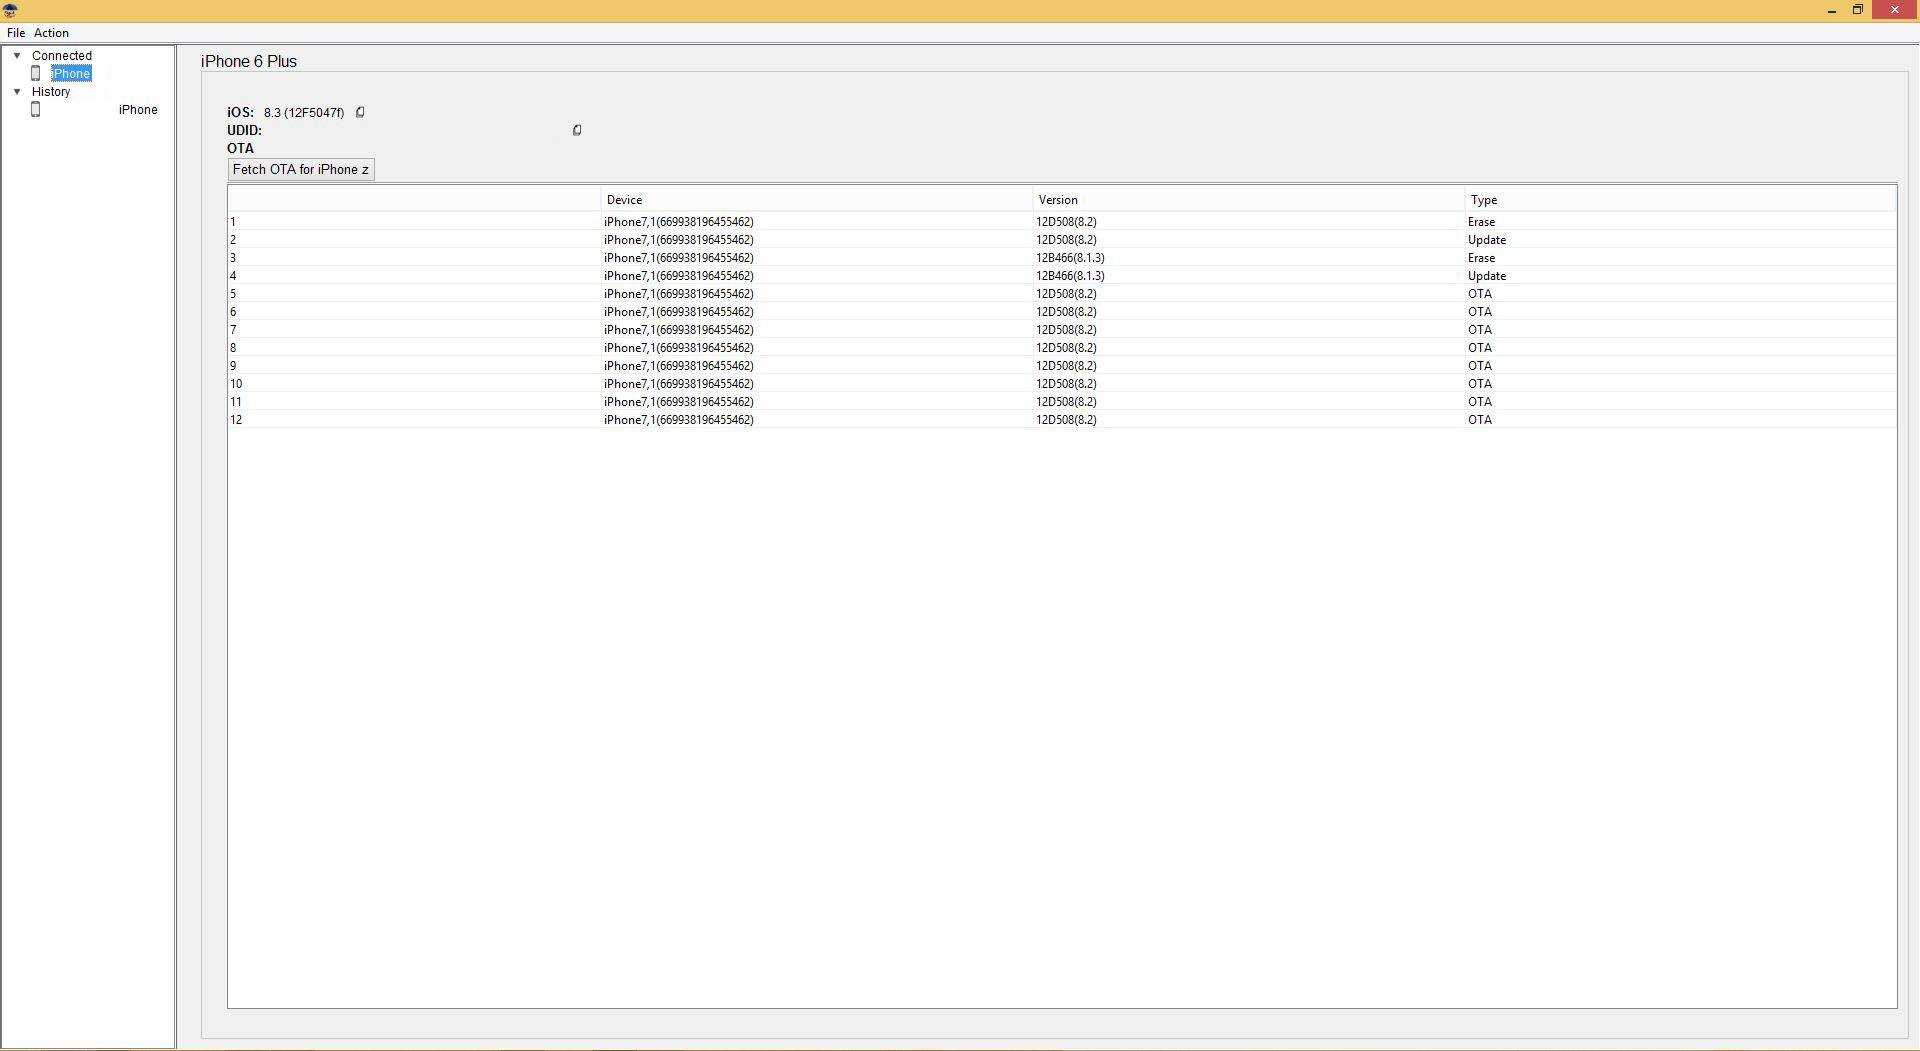Select row 8 number cell

[414, 347]
